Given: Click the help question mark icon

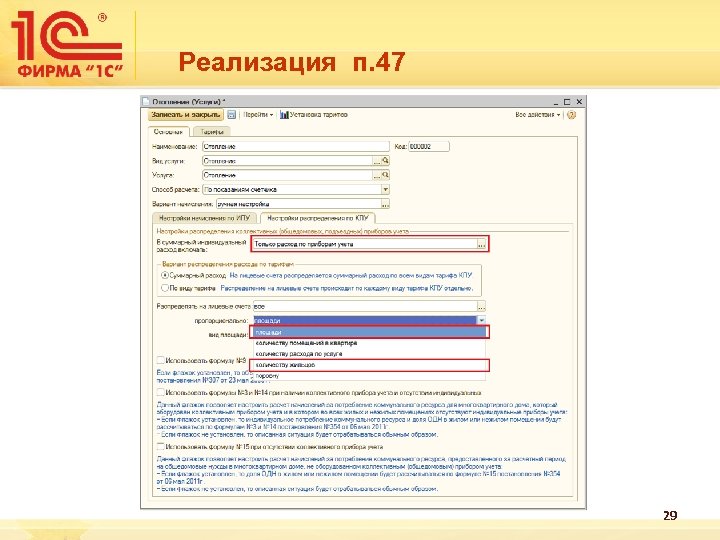Looking at the screenshot, I should pos(571,115).
